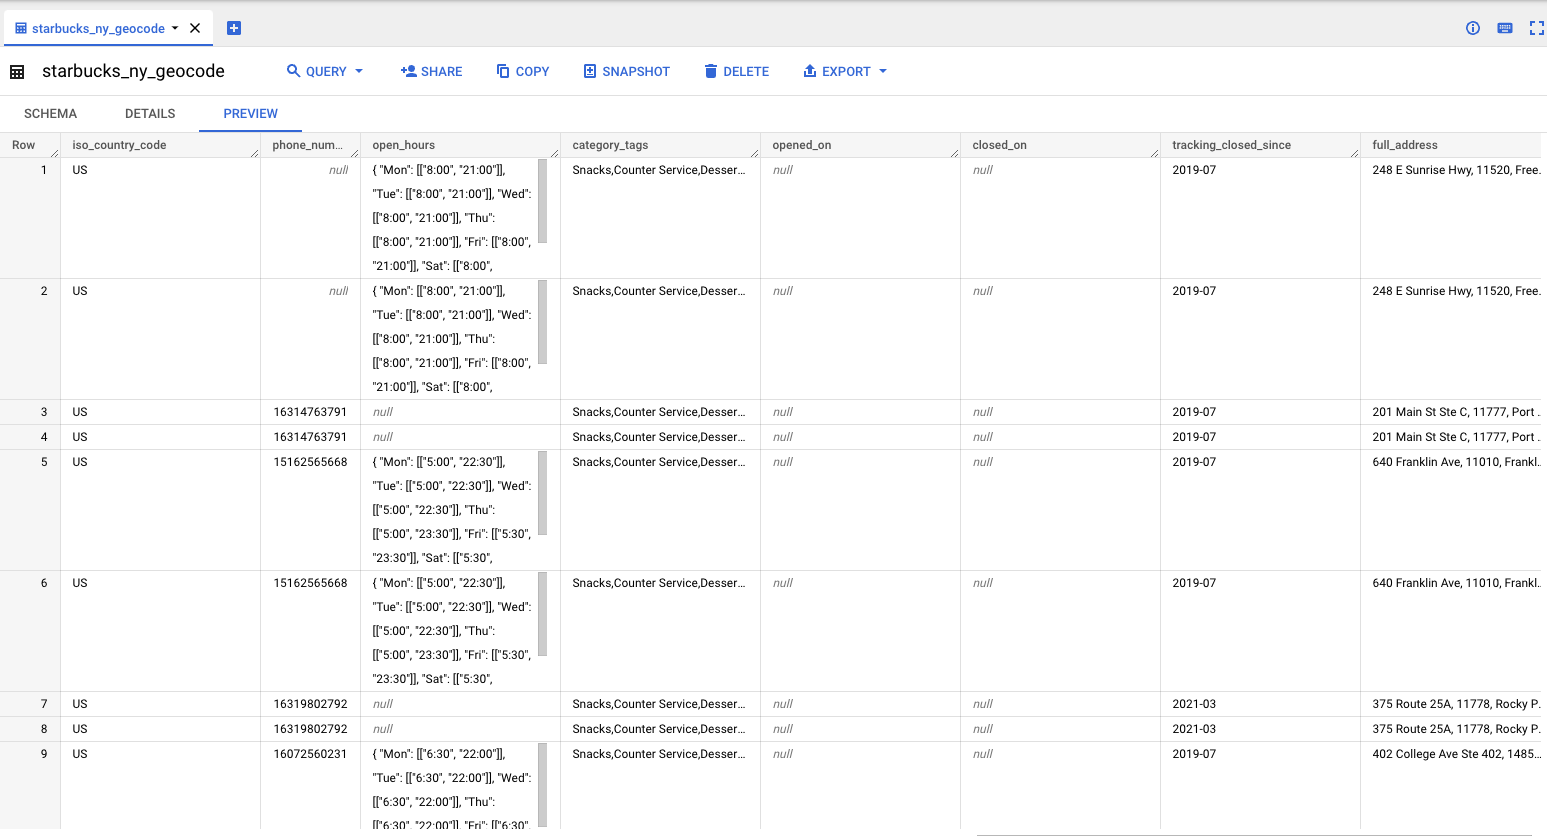Open keyboard shortcuts icon
Screen dimensions: 1547x836
click(1504, 28)
